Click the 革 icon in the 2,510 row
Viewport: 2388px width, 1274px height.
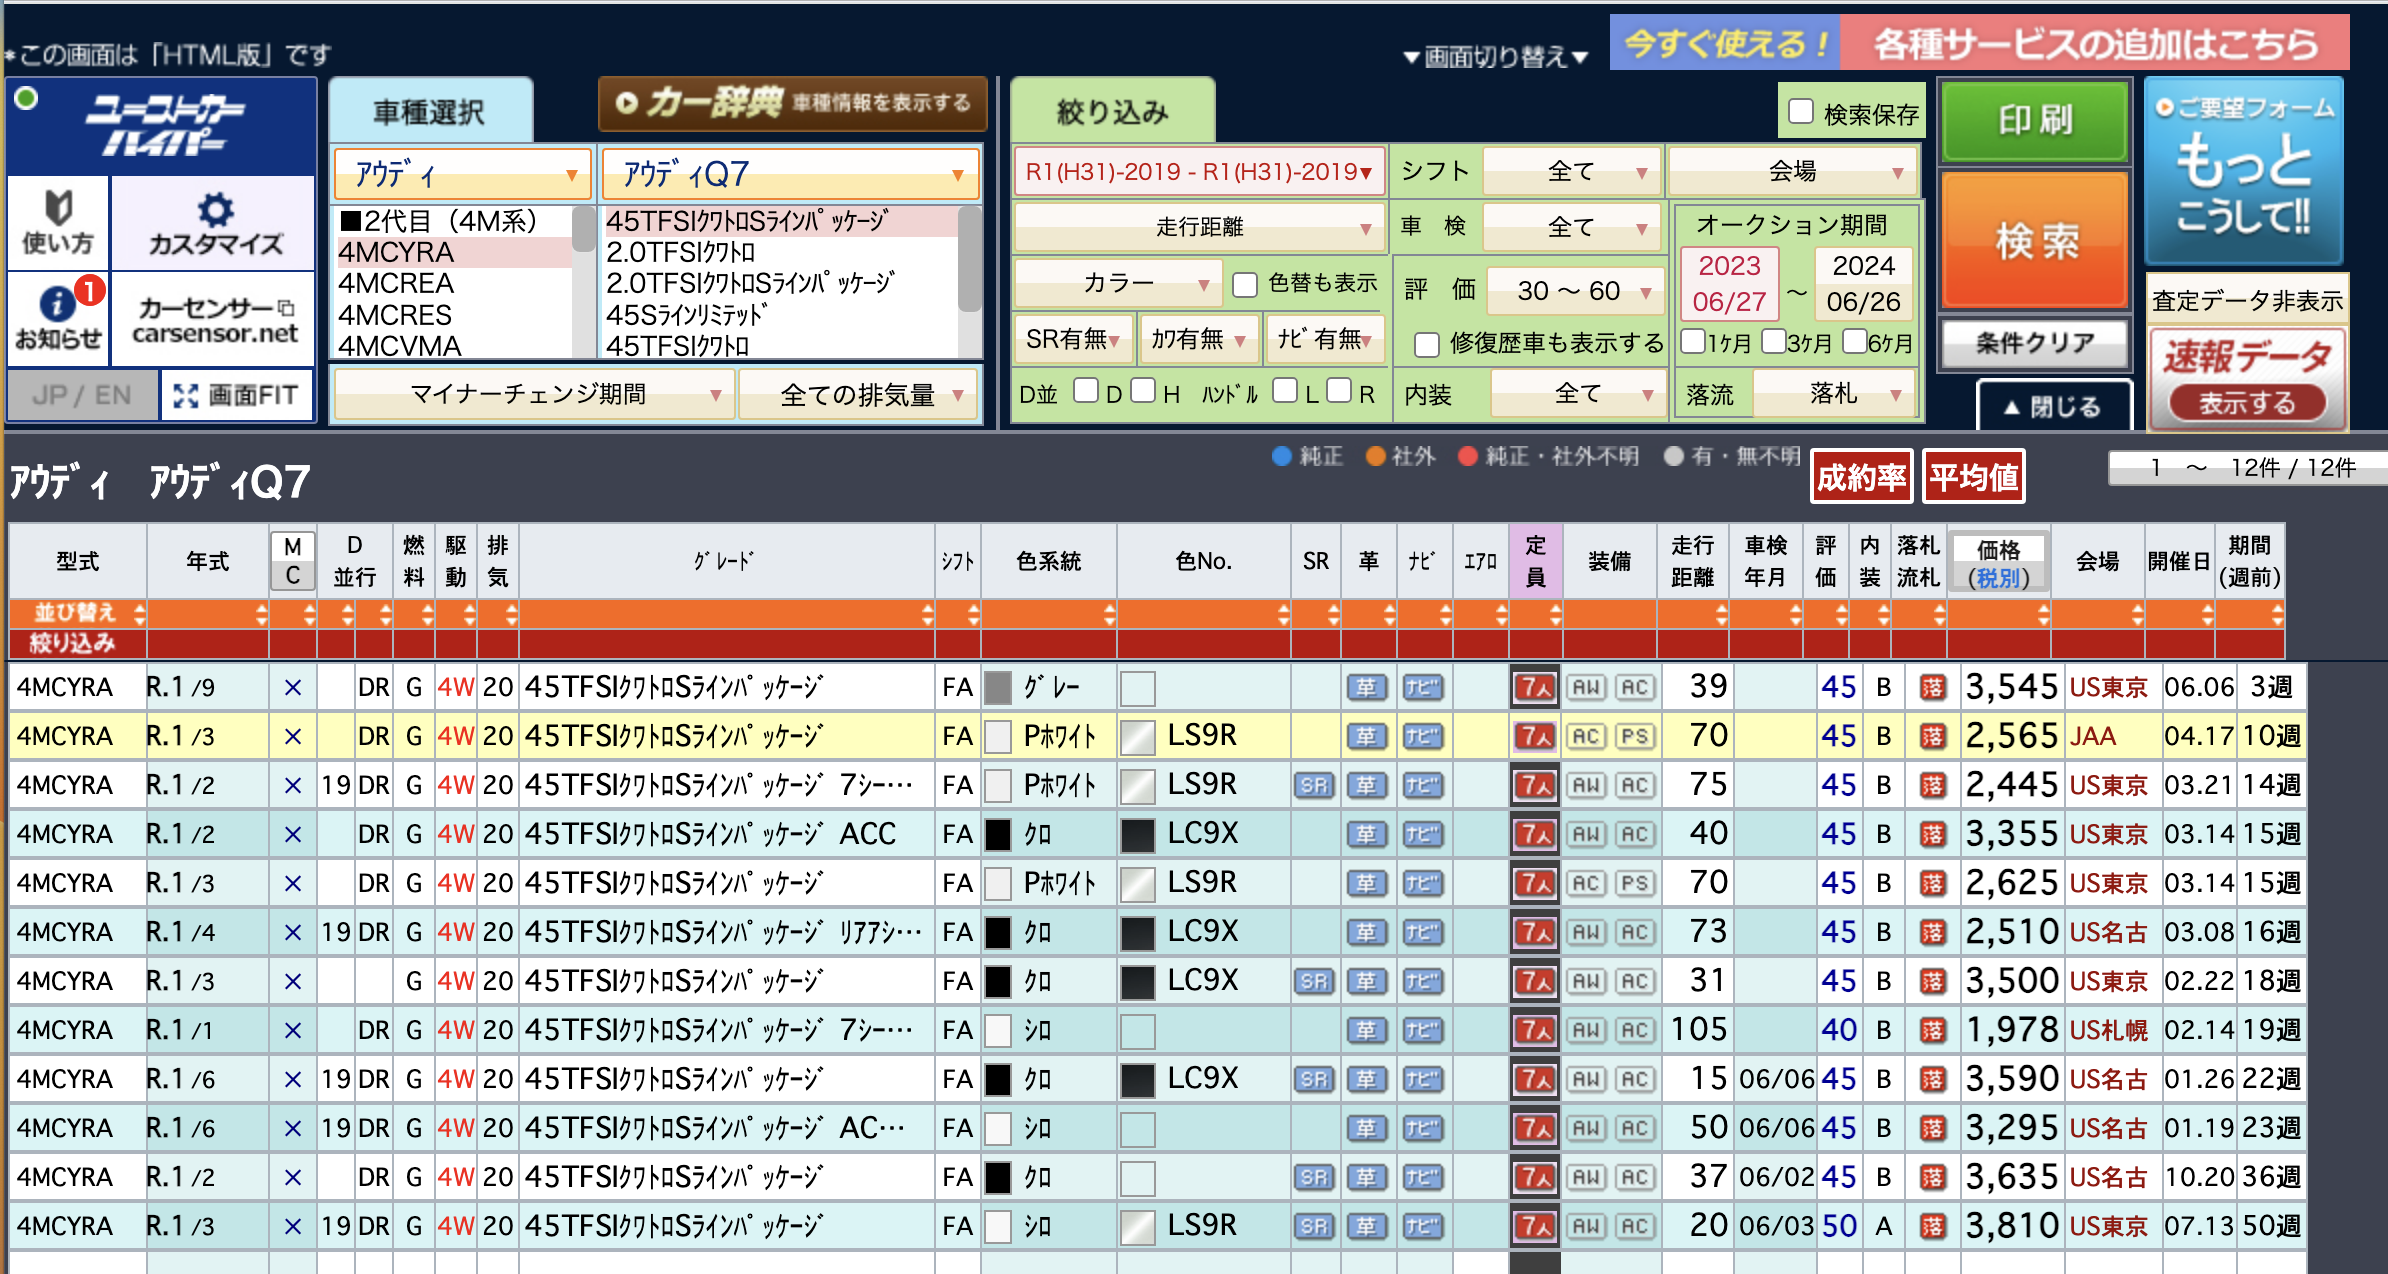(x=1366, y=932)
